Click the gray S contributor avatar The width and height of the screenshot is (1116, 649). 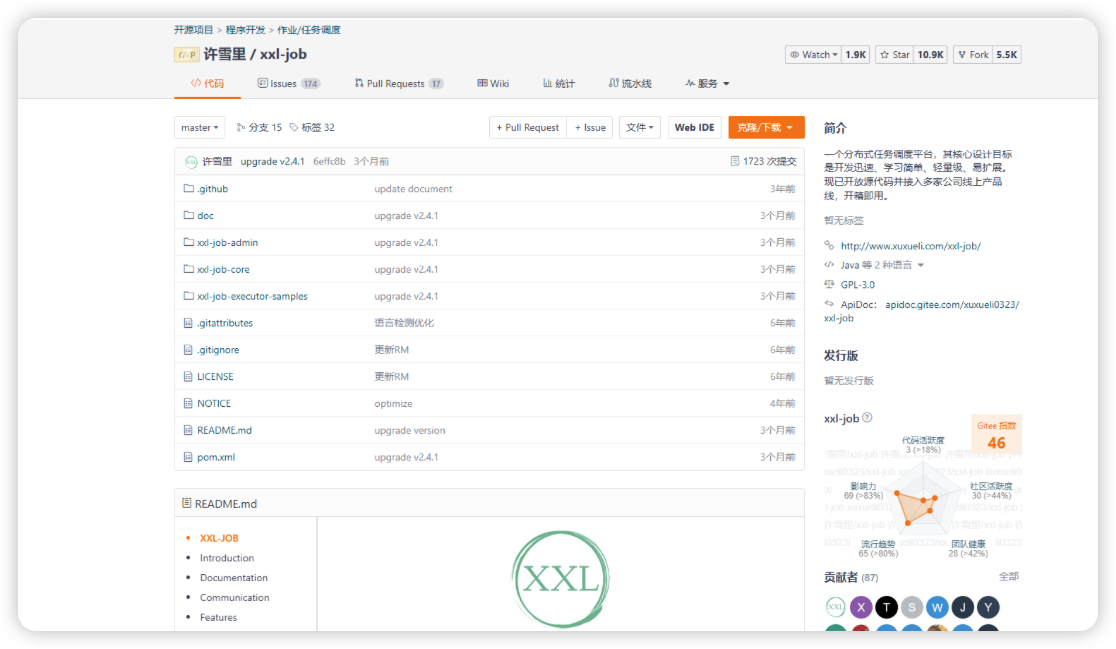[x=912, y=607]
